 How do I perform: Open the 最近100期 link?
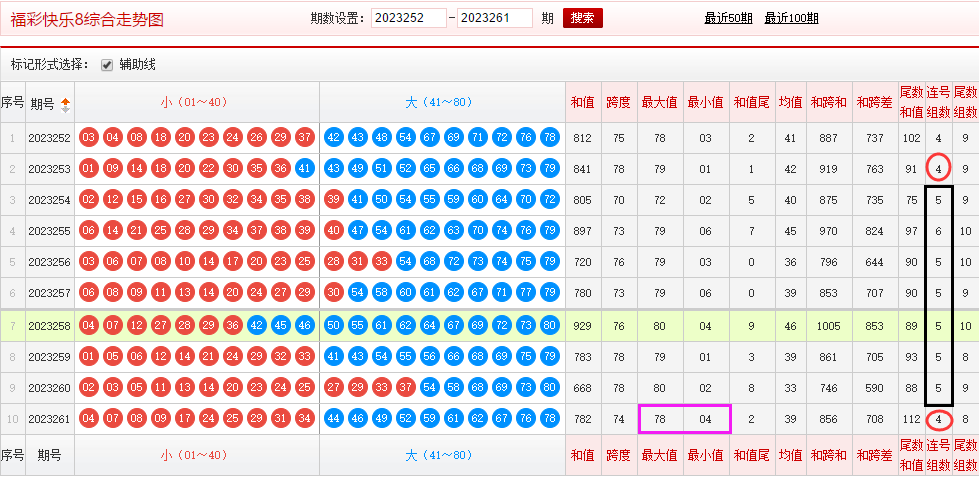click(791, 18)
